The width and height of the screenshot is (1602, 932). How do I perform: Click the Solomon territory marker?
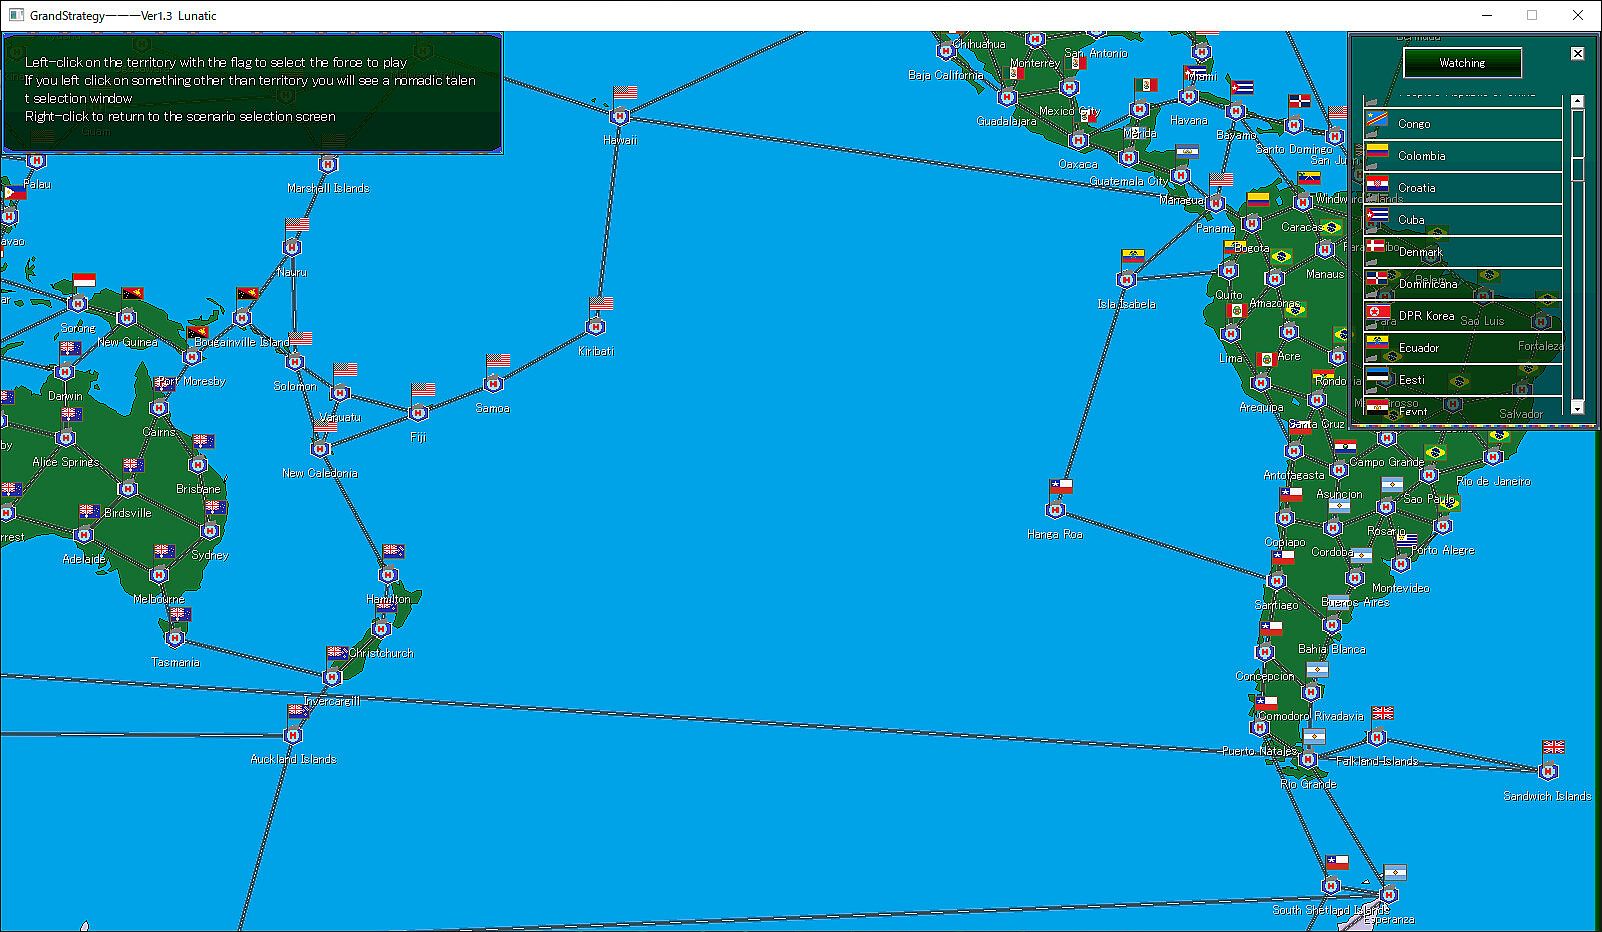click(295, 362)
